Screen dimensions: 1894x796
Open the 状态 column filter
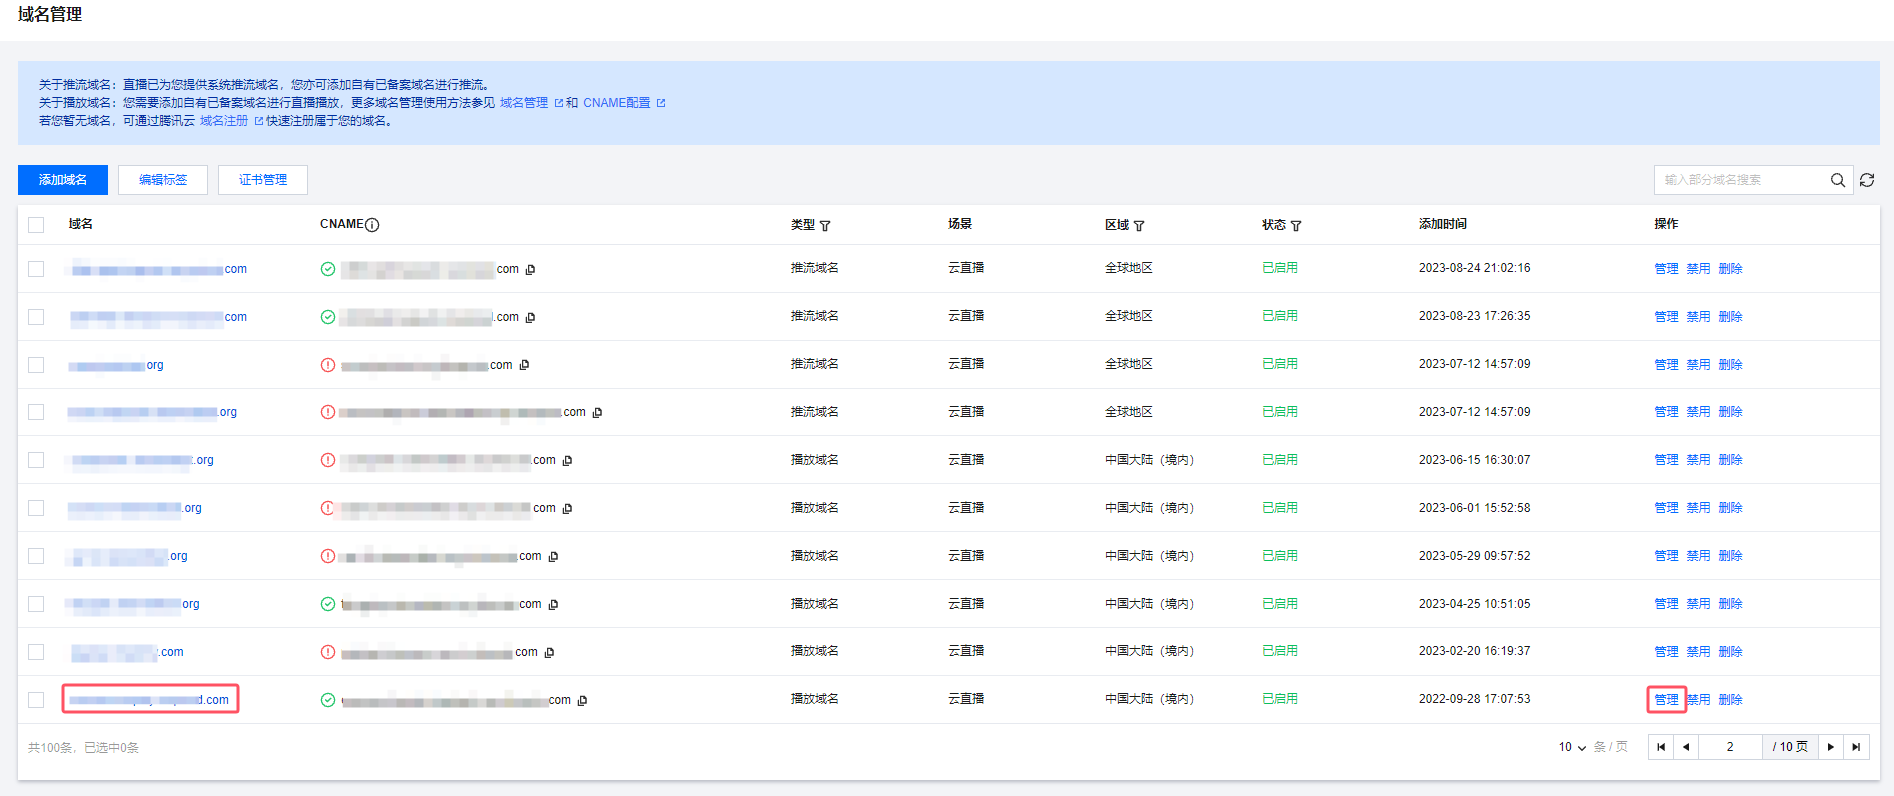pos(1296,226)
